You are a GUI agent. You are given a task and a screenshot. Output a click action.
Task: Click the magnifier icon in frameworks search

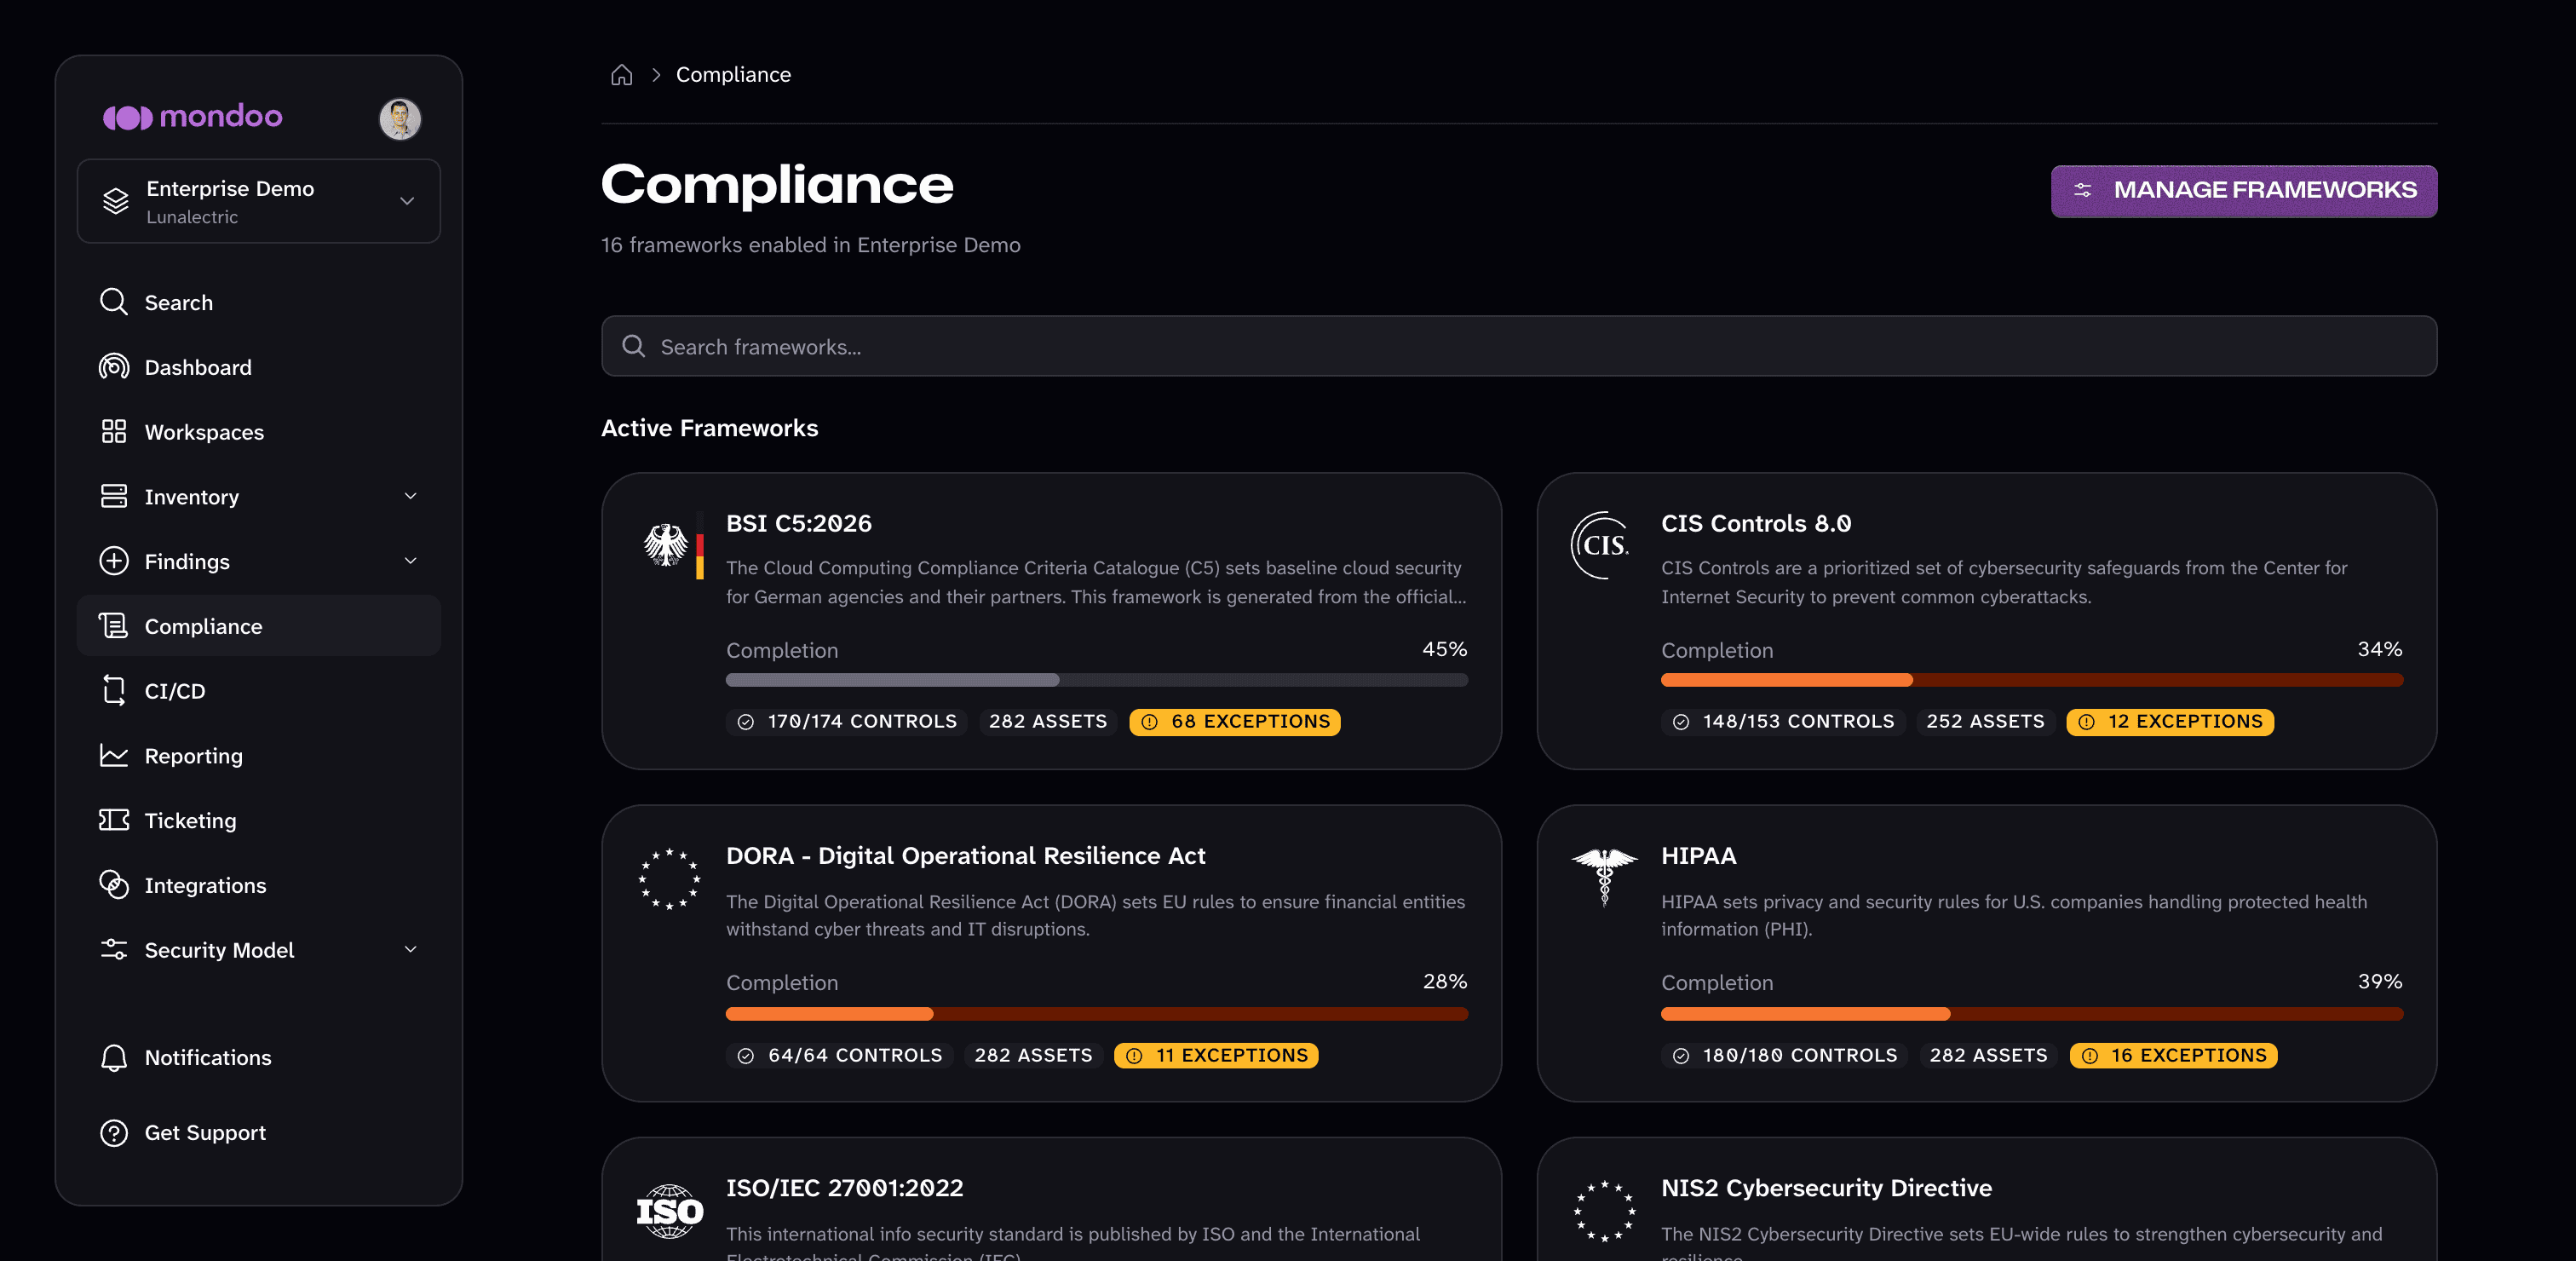(x=633, y=346)
